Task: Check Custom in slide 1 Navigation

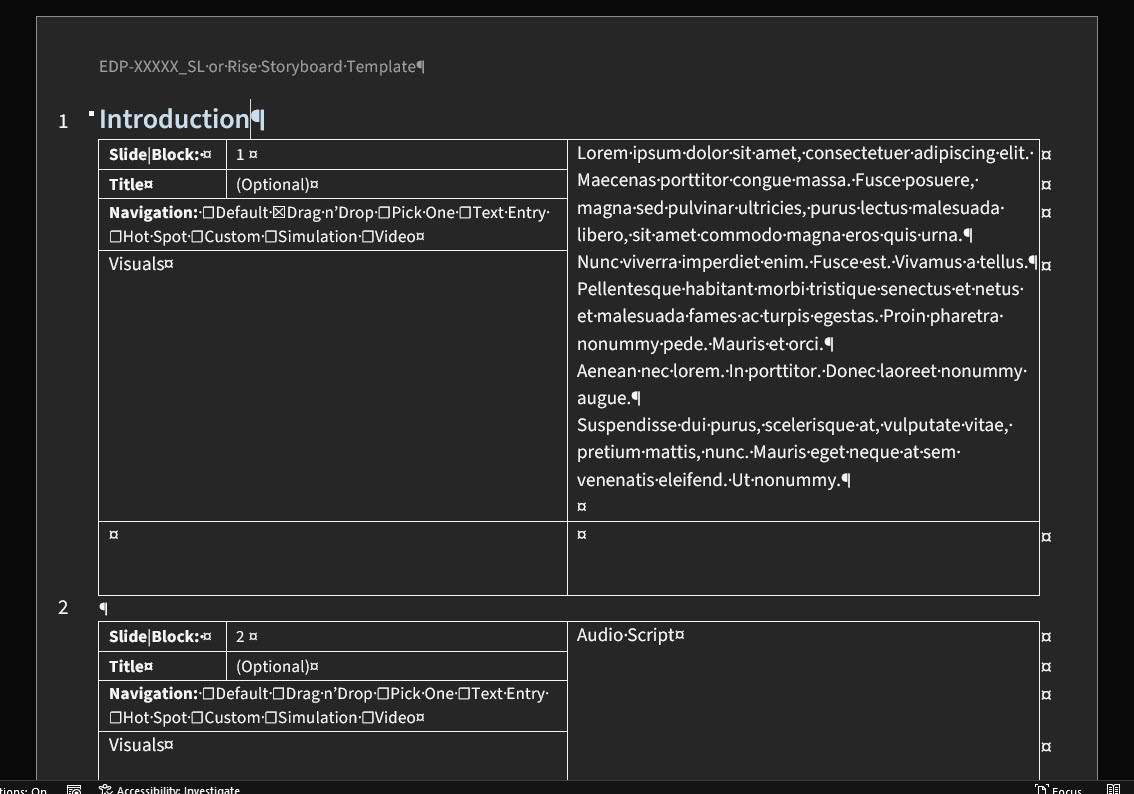Action: pos(197,236)
